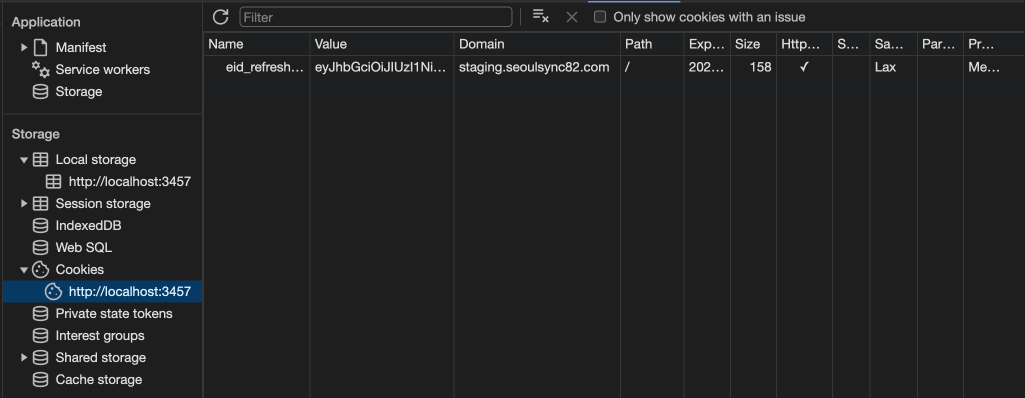Expand the Shared storage node
This screenshot has height=398, width=1025.
click(x=24, y=357)
